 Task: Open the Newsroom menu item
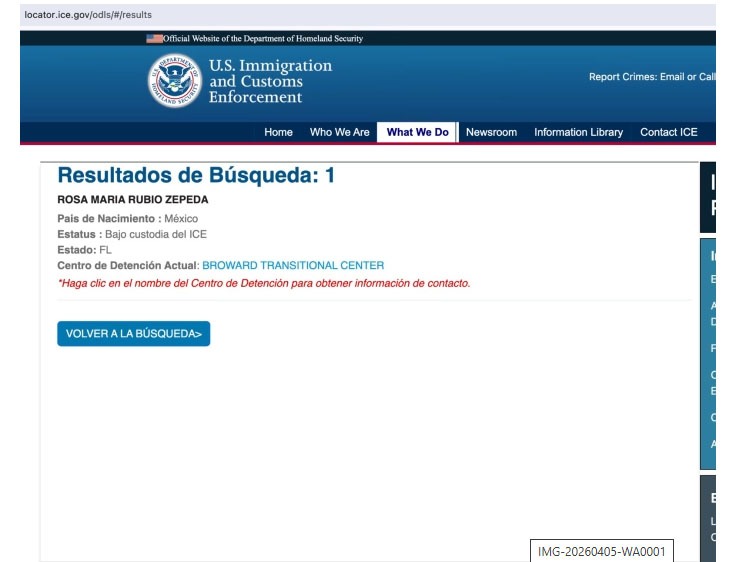pos(491,132)
